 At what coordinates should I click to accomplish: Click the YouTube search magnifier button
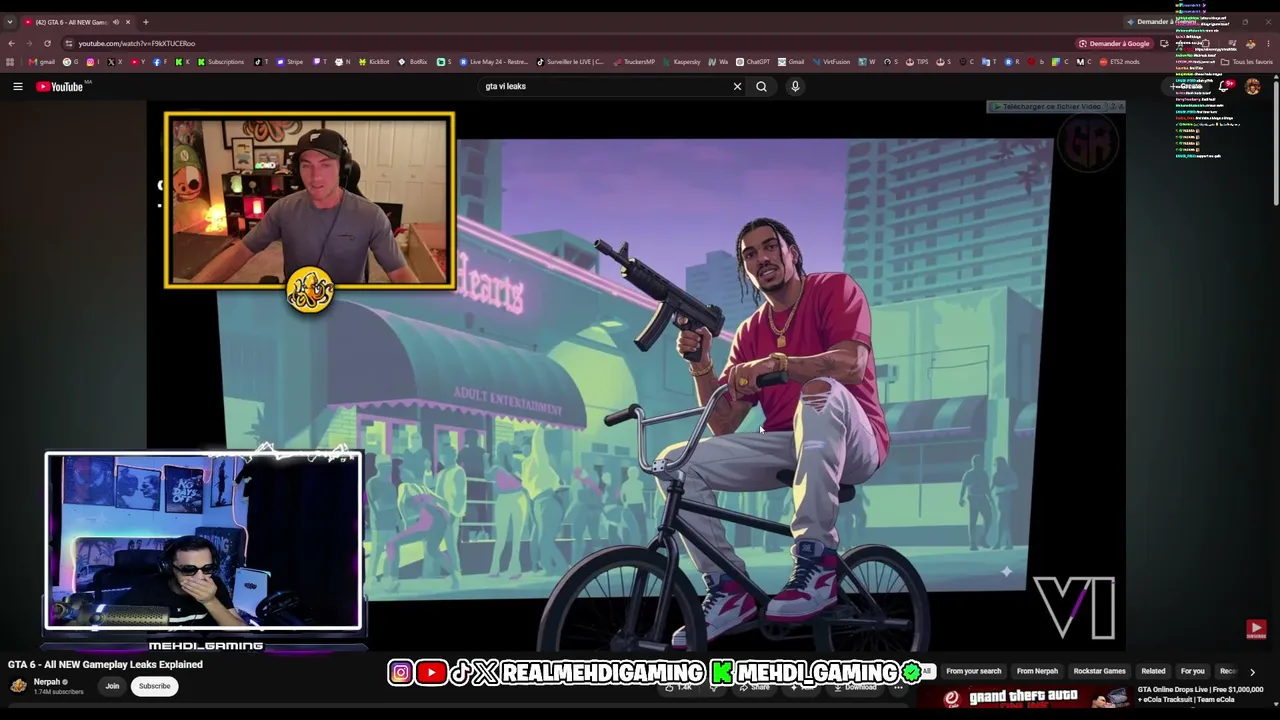[x=762, y=87]
